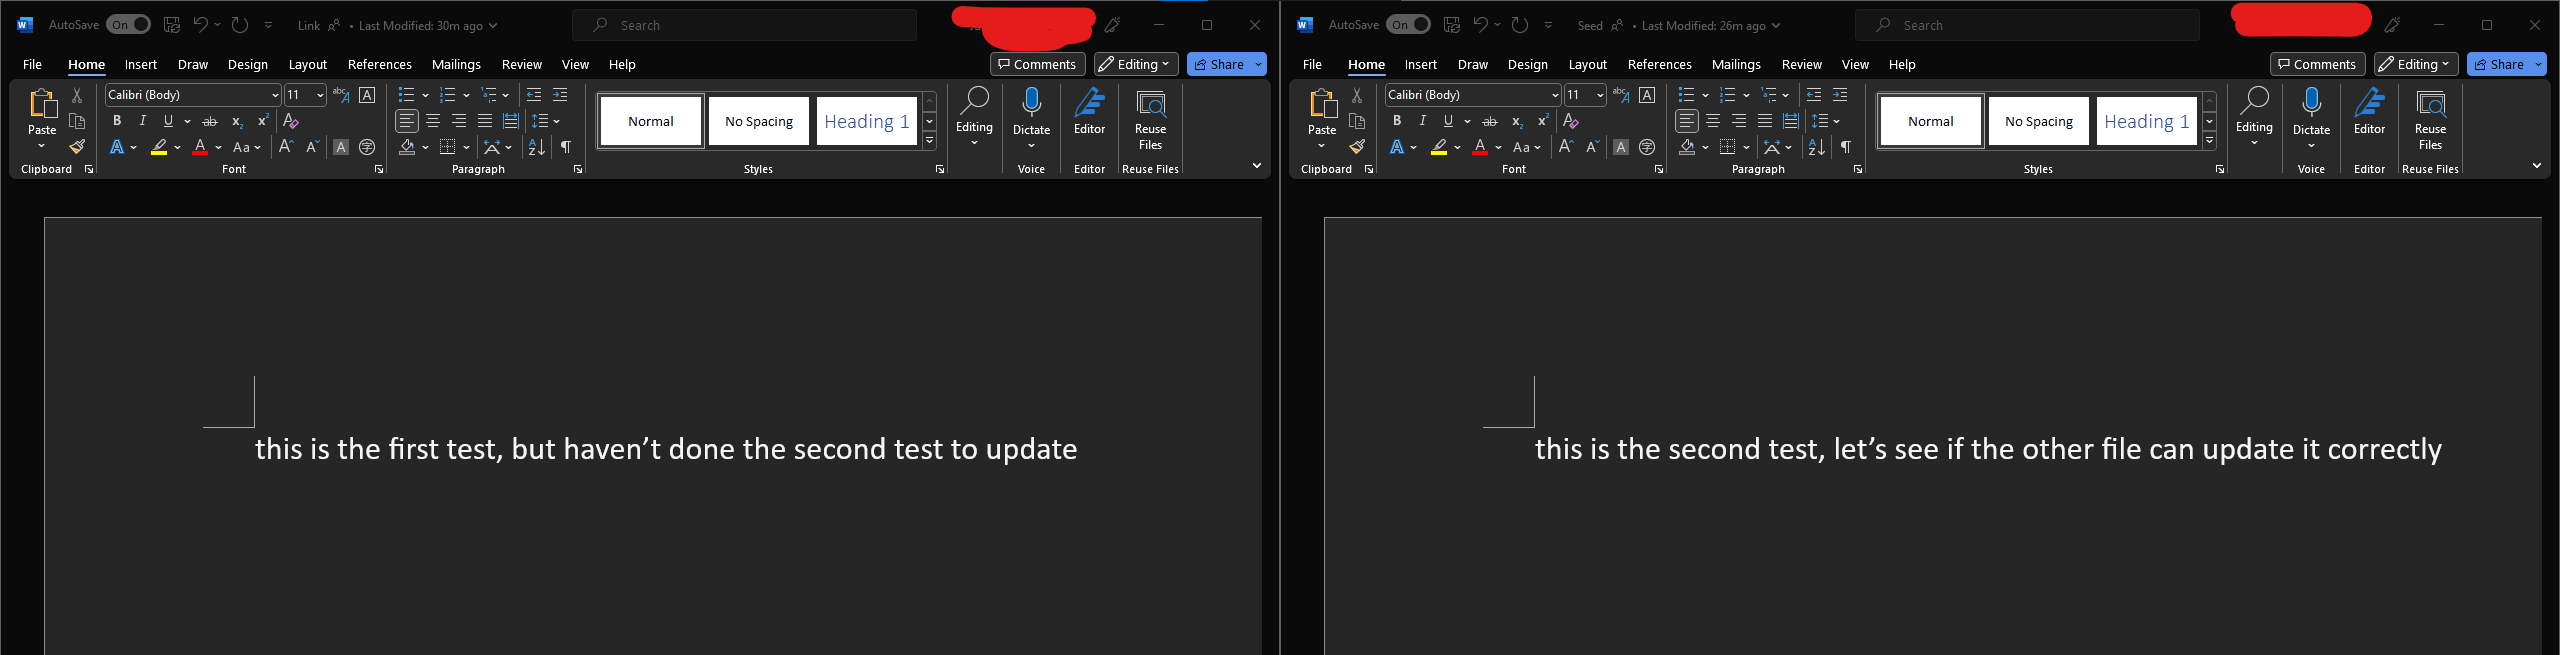The image size is (2560, 655).
Task: Open font size dropdown in Seed window
Action: point(1600,95)
